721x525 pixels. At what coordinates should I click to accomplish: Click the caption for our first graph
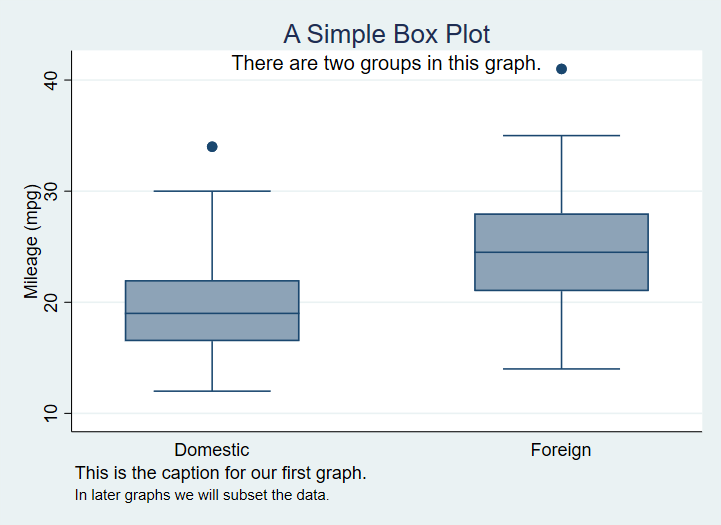[x=221, y=472]
